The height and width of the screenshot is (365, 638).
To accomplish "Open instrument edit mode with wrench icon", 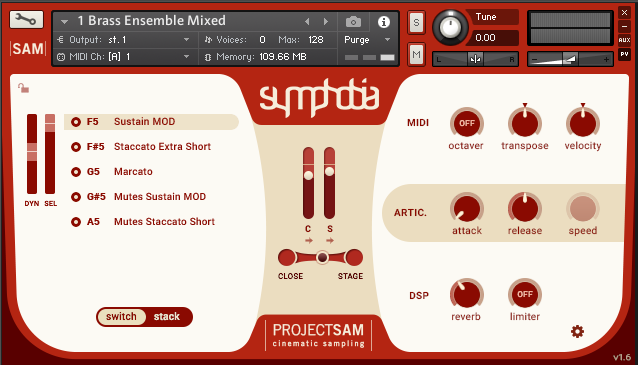I will pos(26,20).
